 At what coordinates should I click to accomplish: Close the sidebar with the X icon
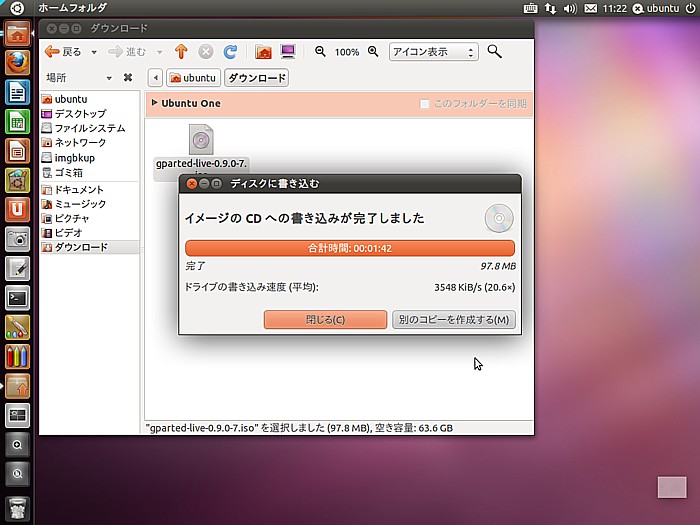[128, 78]
